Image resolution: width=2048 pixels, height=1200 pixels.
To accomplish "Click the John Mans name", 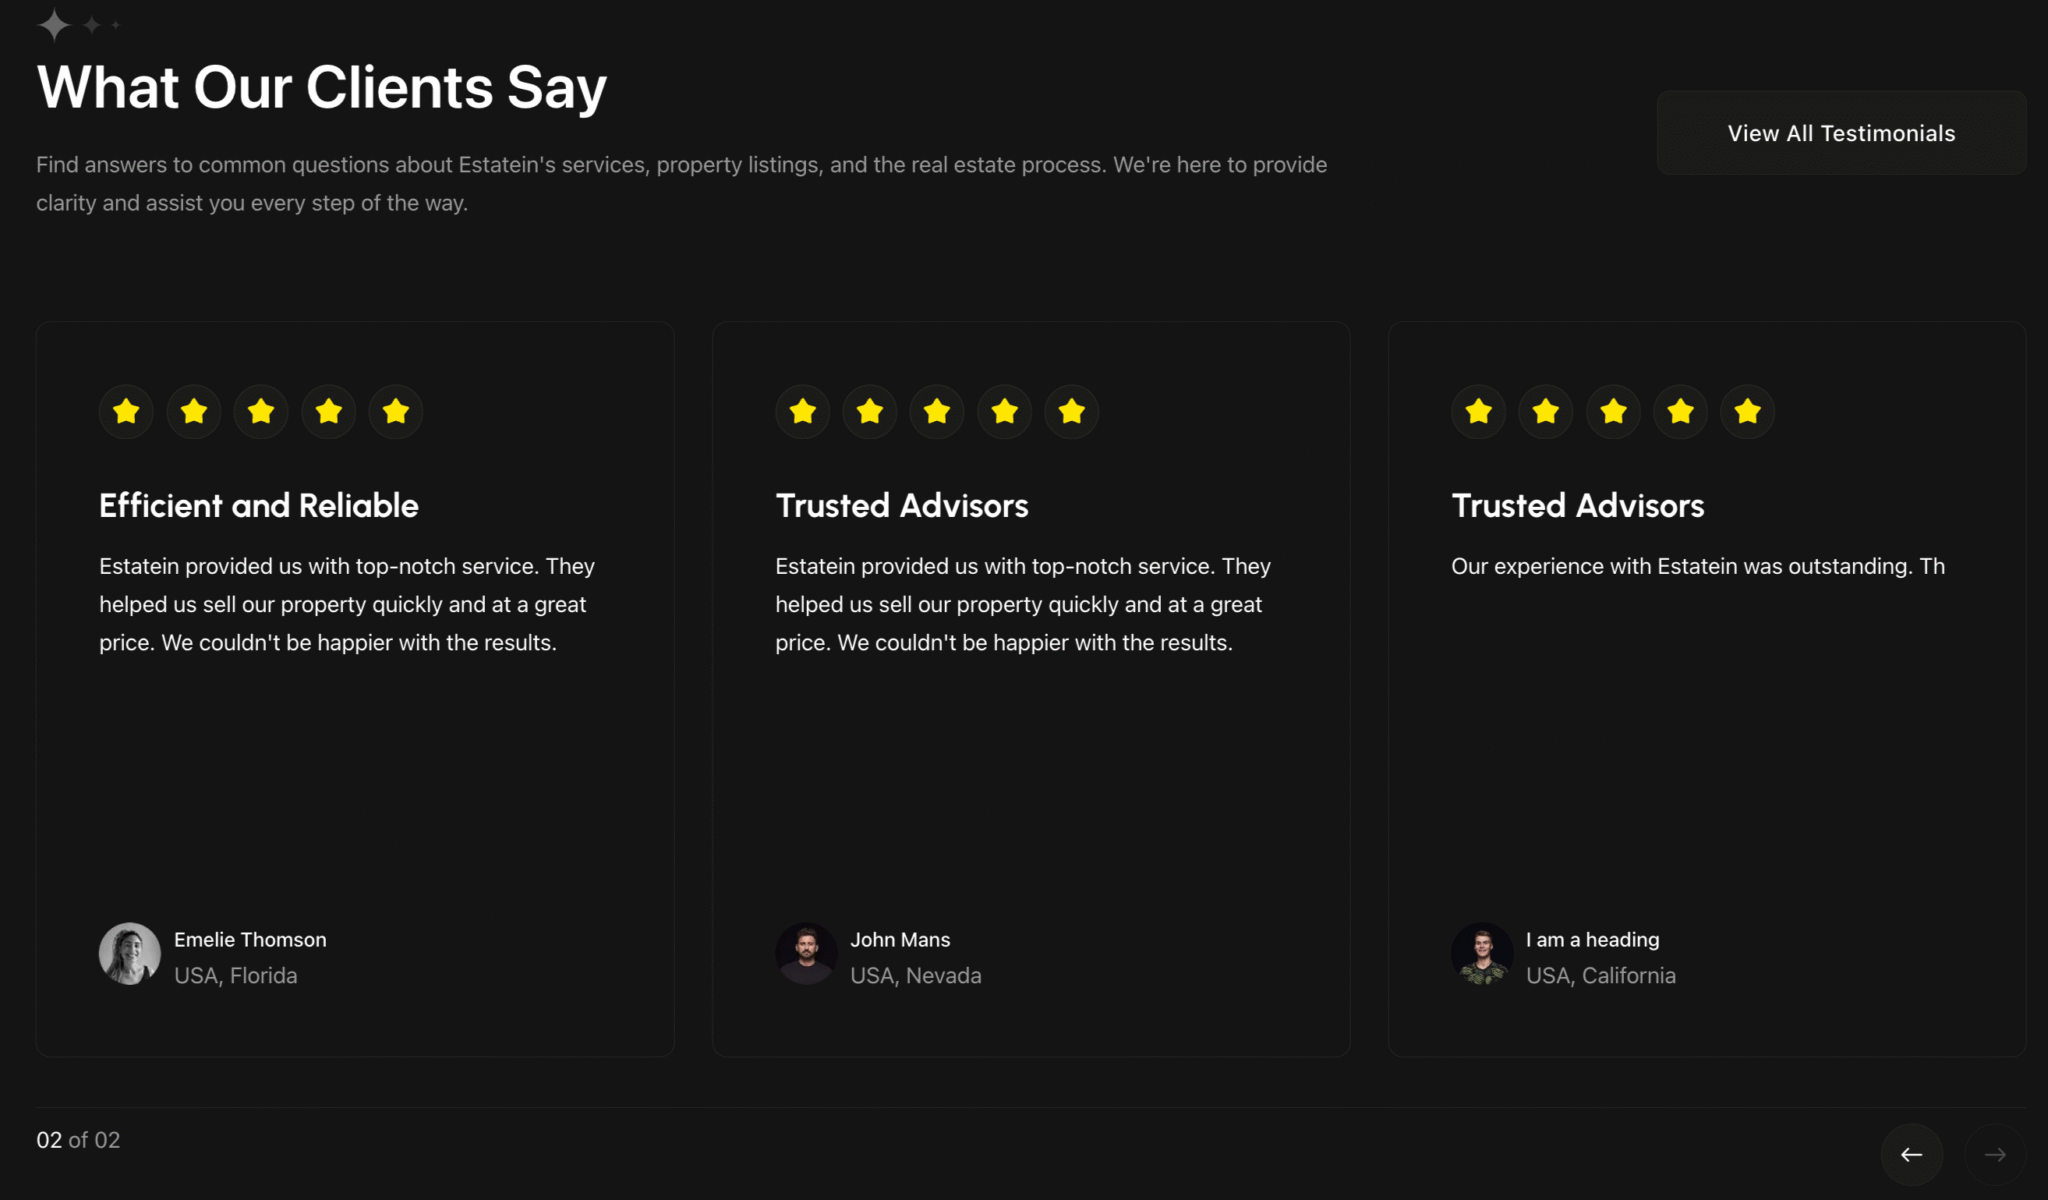I will tap(900, 940).
